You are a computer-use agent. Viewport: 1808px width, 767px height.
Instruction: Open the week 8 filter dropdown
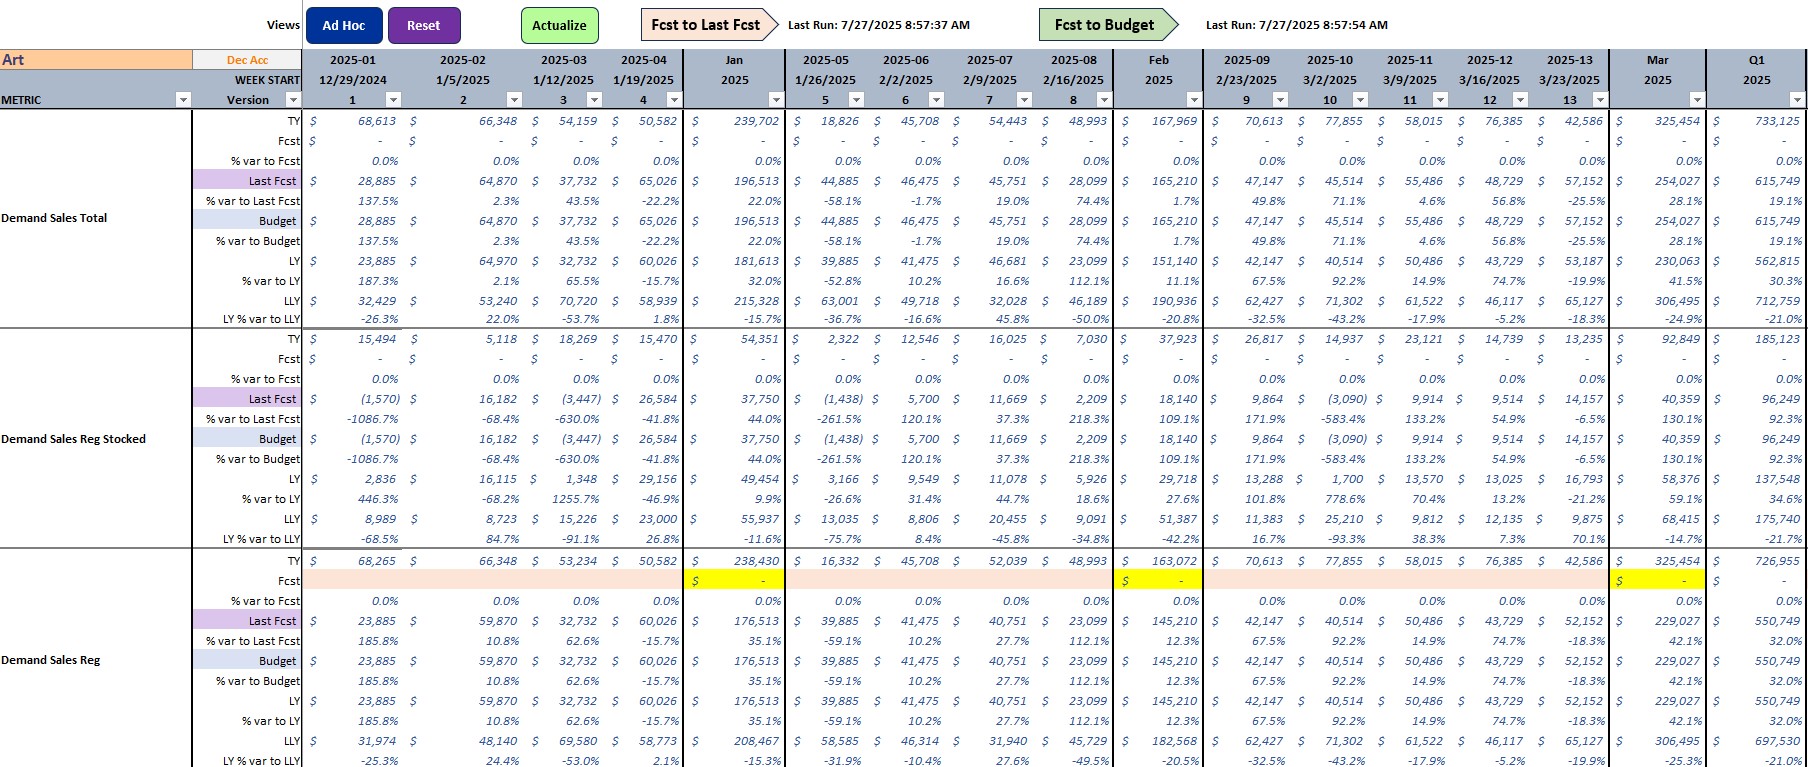pos(1104,100)
